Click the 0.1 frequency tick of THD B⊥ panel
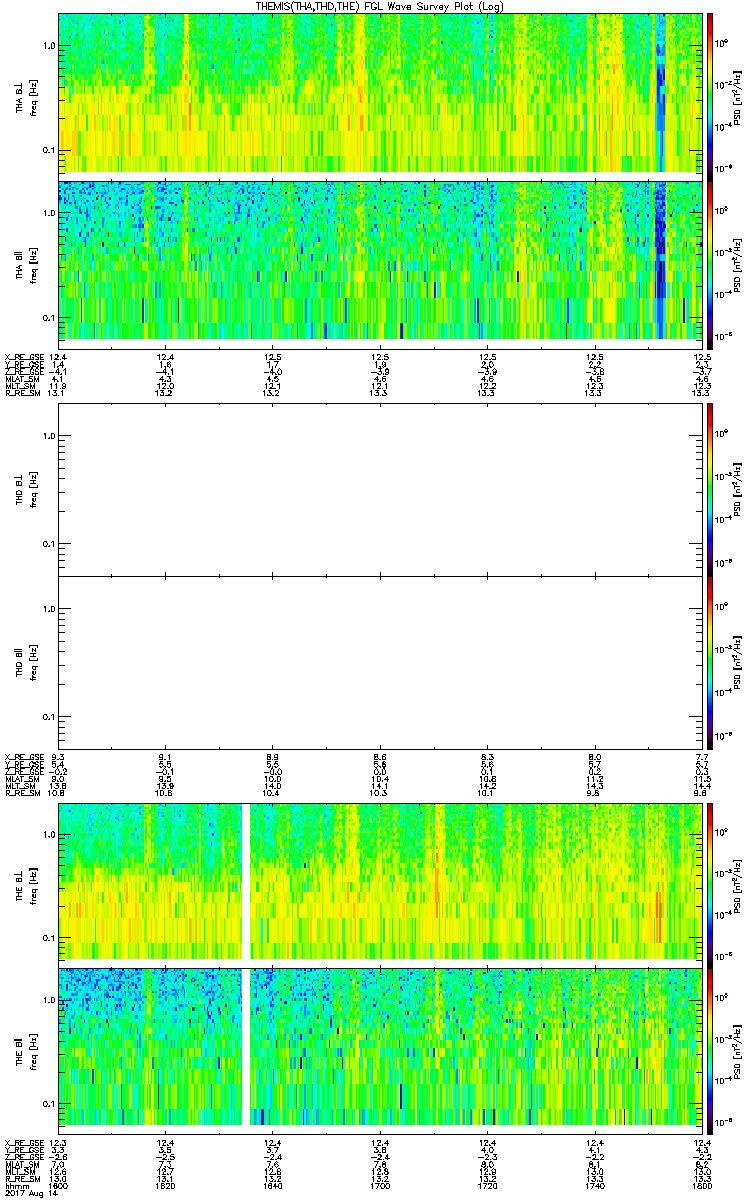This screenshot has width=750, height=1200. [x=49, y=544]
